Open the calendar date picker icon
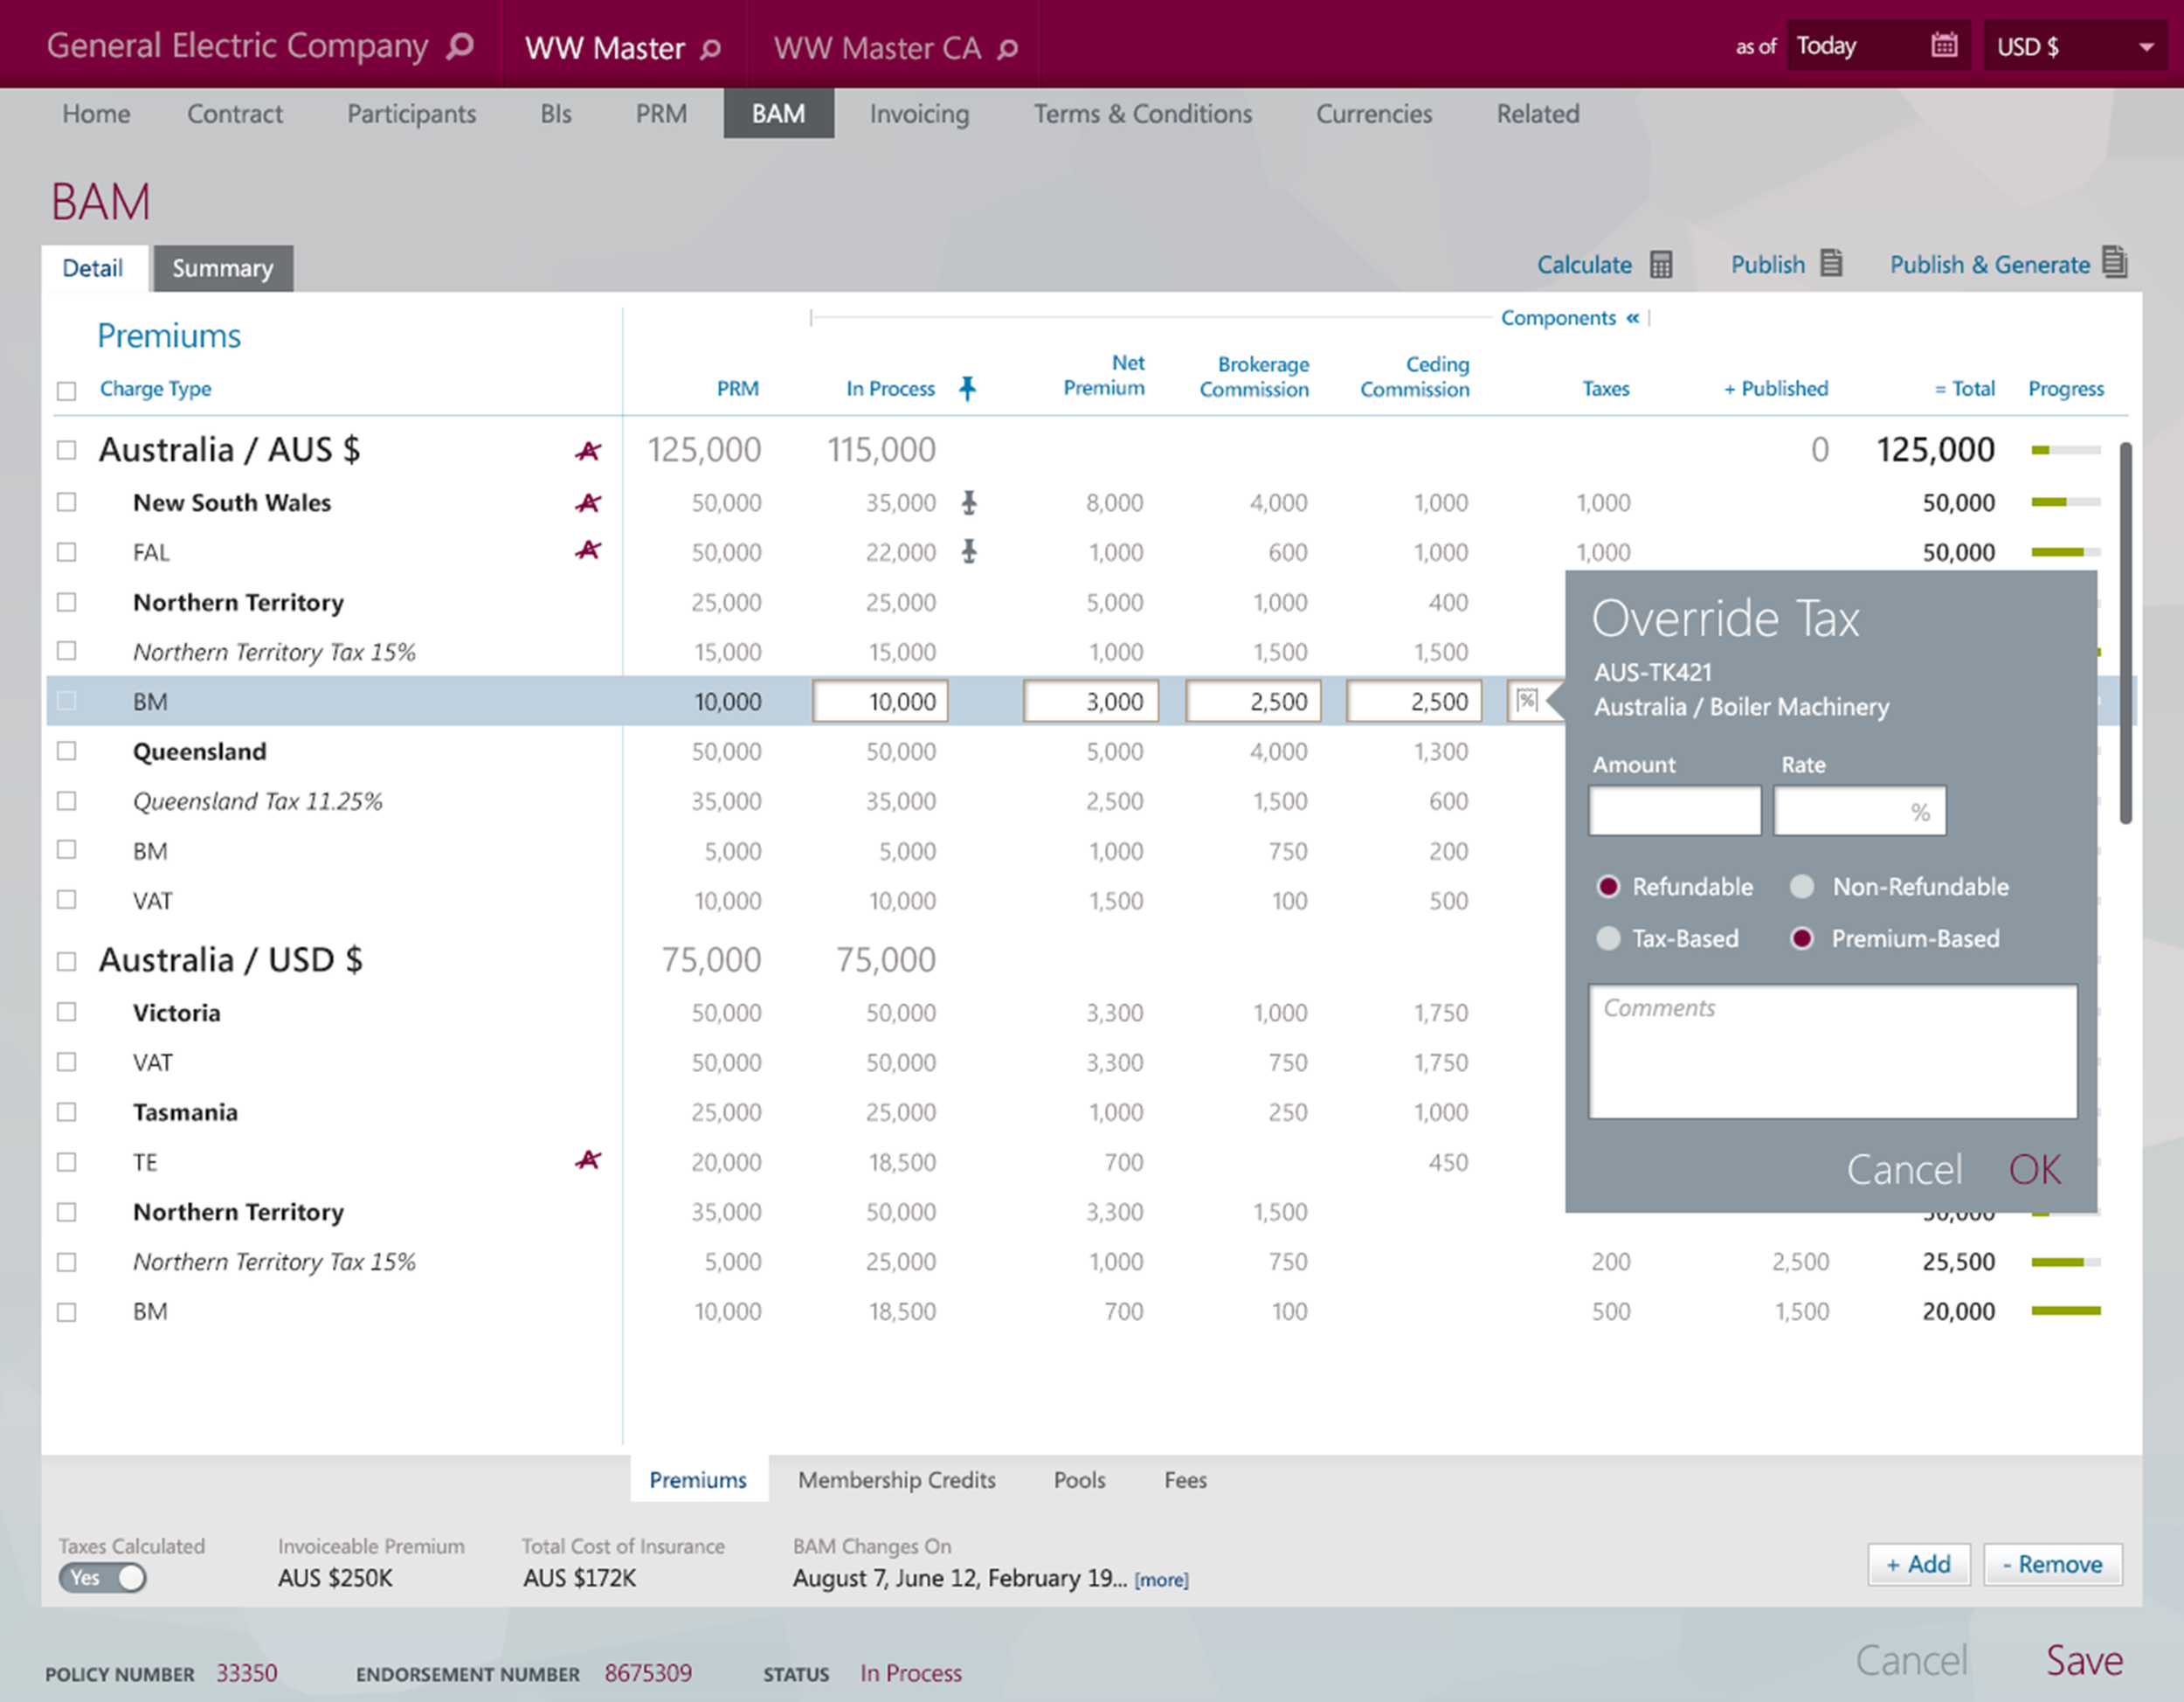The width and height of the screenshot is (2184, 1702). pos(1943,46)
